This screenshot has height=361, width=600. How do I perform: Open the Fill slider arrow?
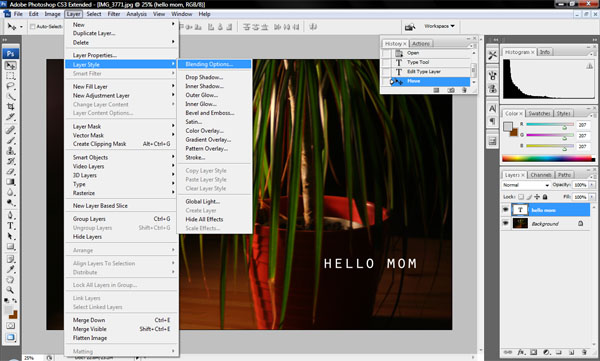592,197
